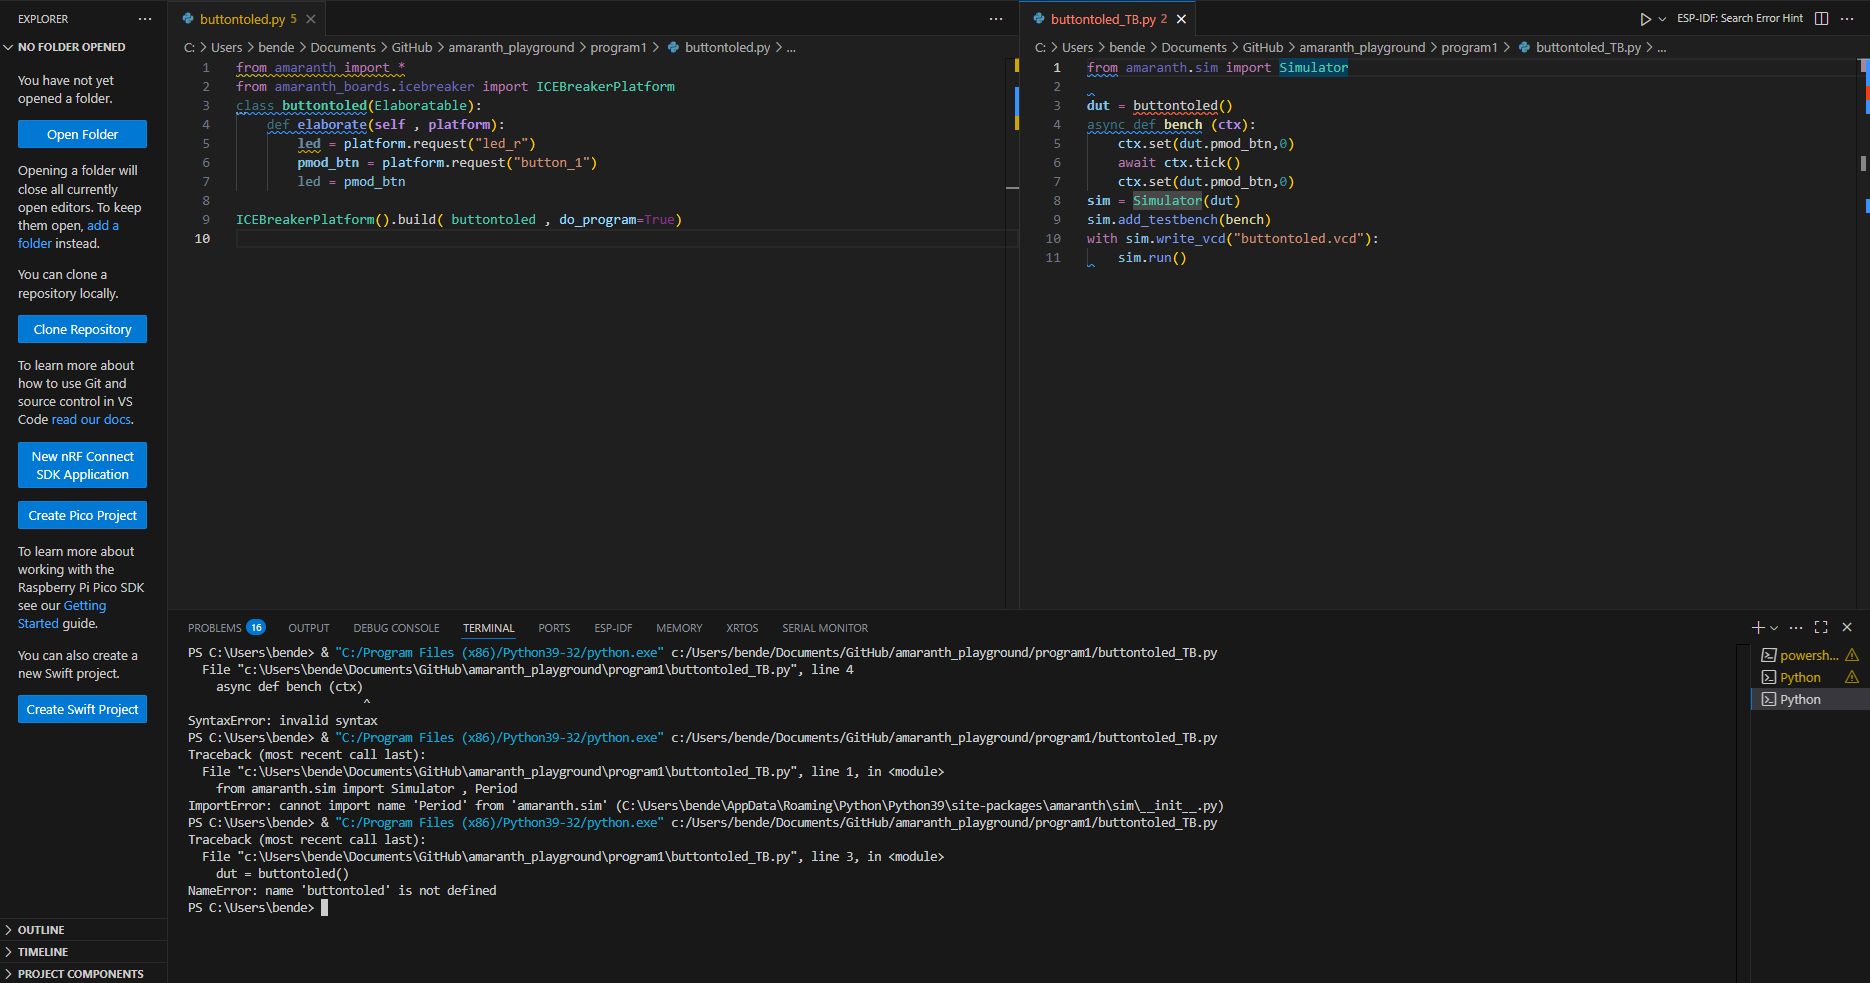Open Explorer views and more actions menu
Viewport: 1870px width, 983px height.
145,19
